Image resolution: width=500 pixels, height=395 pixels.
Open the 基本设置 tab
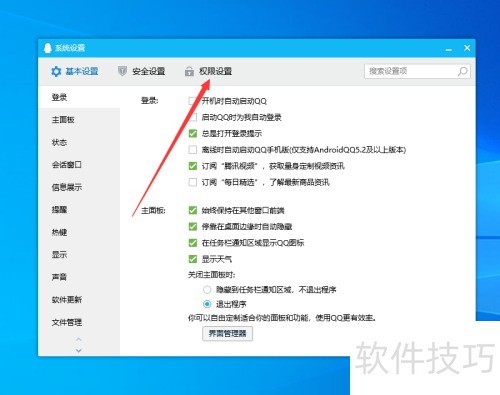pos(74,71)
